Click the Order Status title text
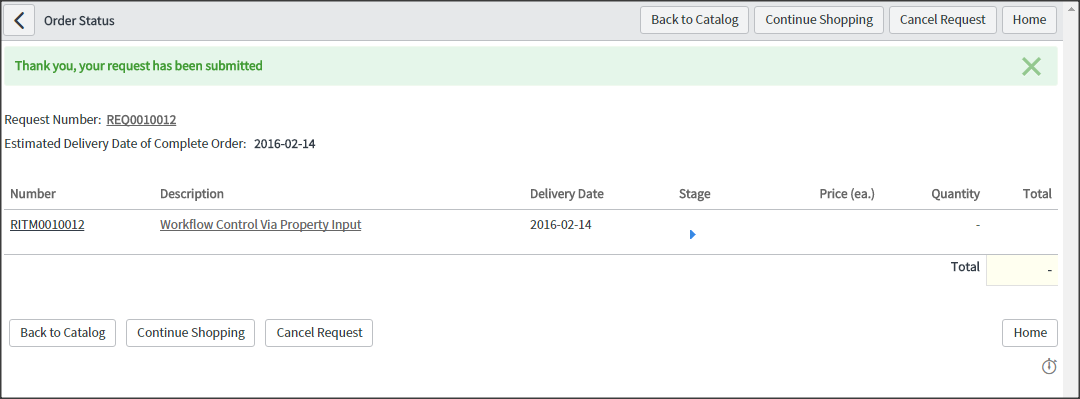Viewport: 1080px width, 399px height. (x=79, y=21)
